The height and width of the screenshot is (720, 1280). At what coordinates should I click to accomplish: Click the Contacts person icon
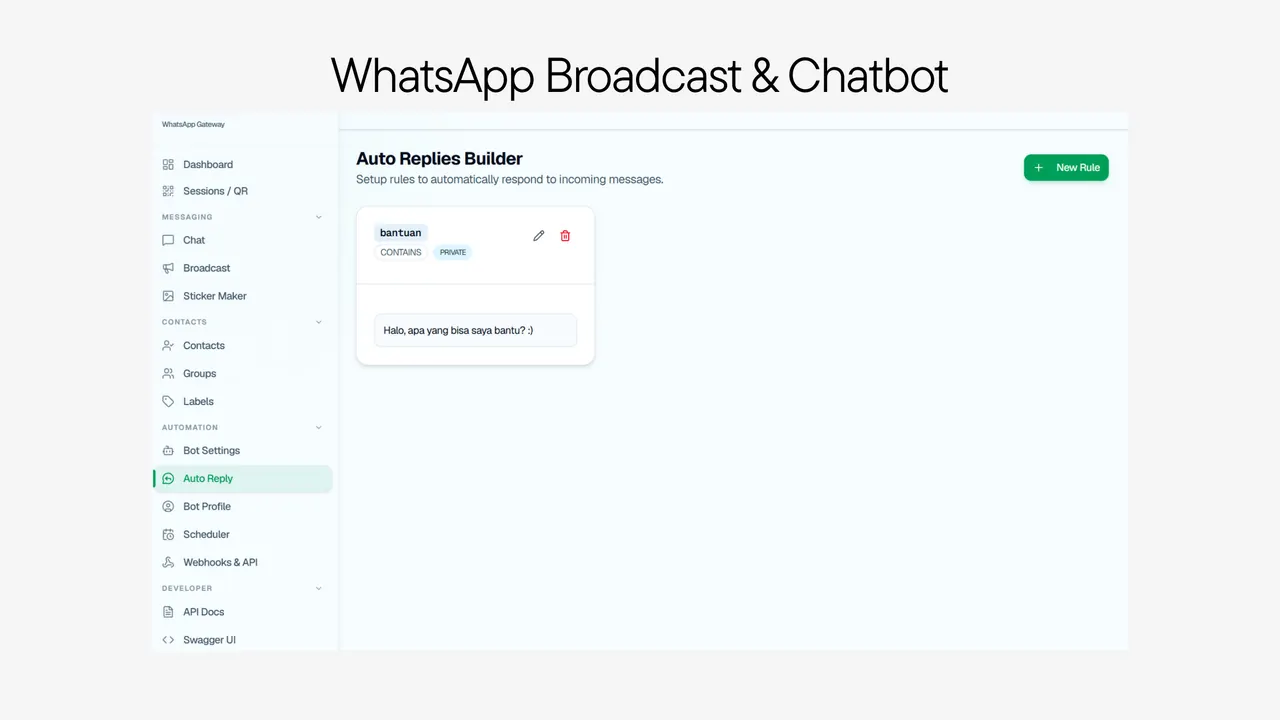point(168,345)
